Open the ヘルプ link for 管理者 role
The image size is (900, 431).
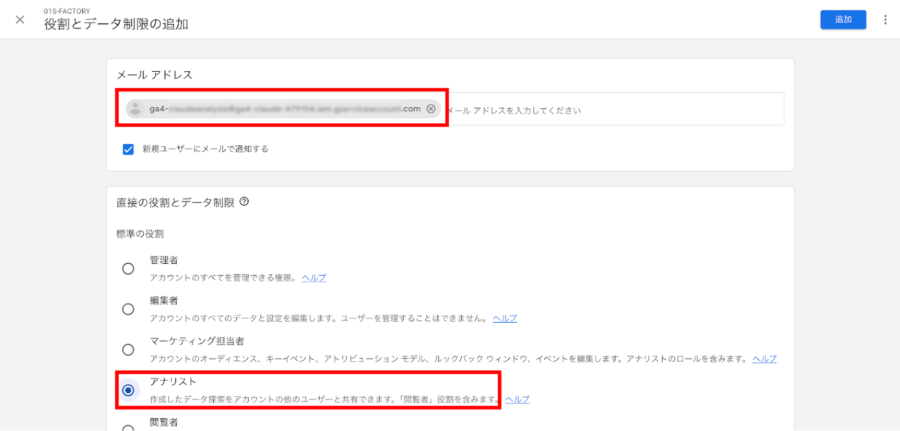point(313,277)
